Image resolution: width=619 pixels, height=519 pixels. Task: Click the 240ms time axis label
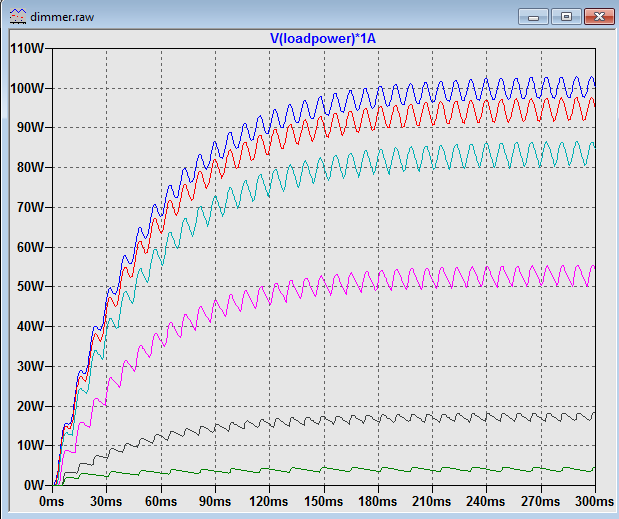486,501
